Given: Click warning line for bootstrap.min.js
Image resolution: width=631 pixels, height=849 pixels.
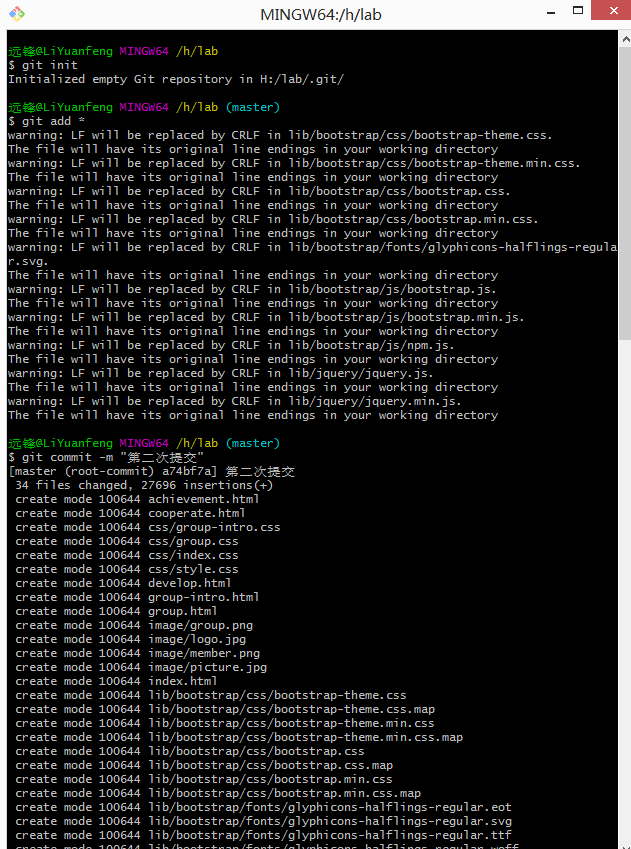Looking at the screenshot, I should (x=266, y=317).
